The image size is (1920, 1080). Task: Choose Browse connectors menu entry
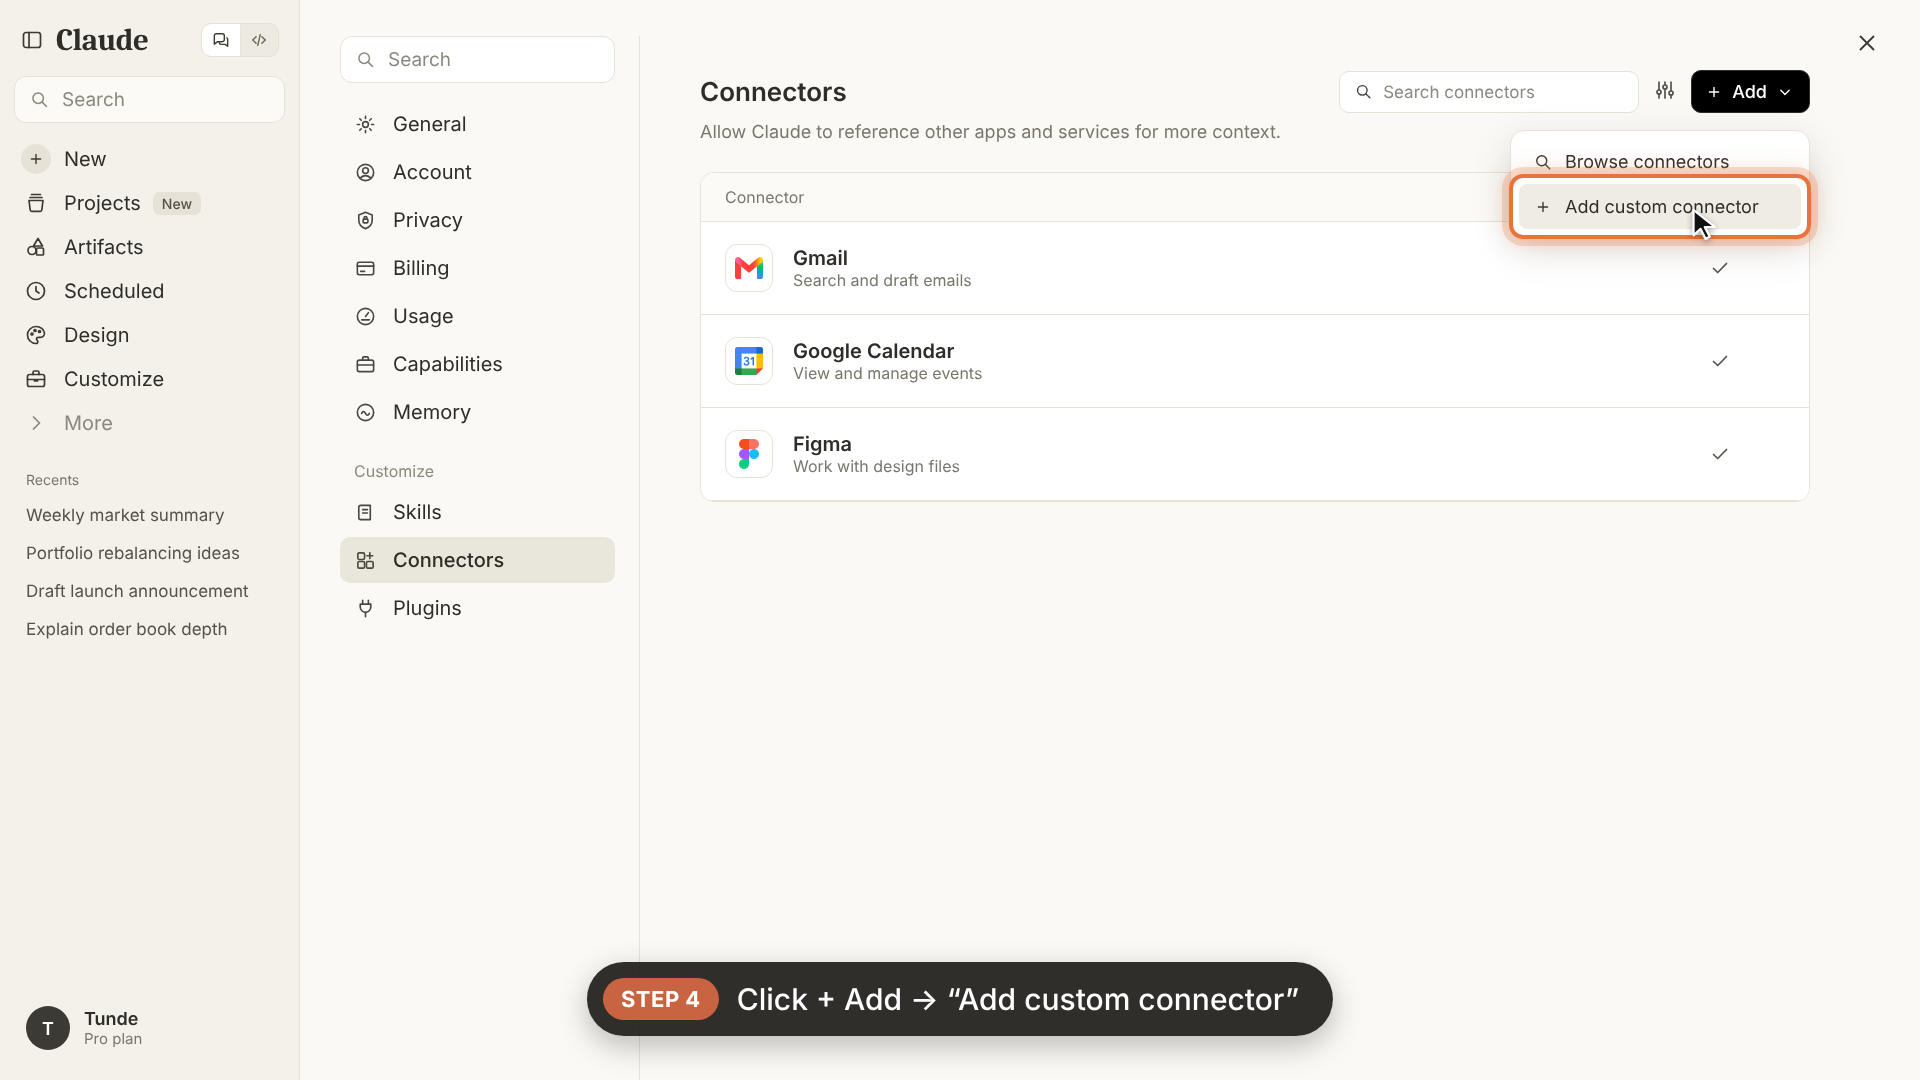click(x=1660, y=161)
